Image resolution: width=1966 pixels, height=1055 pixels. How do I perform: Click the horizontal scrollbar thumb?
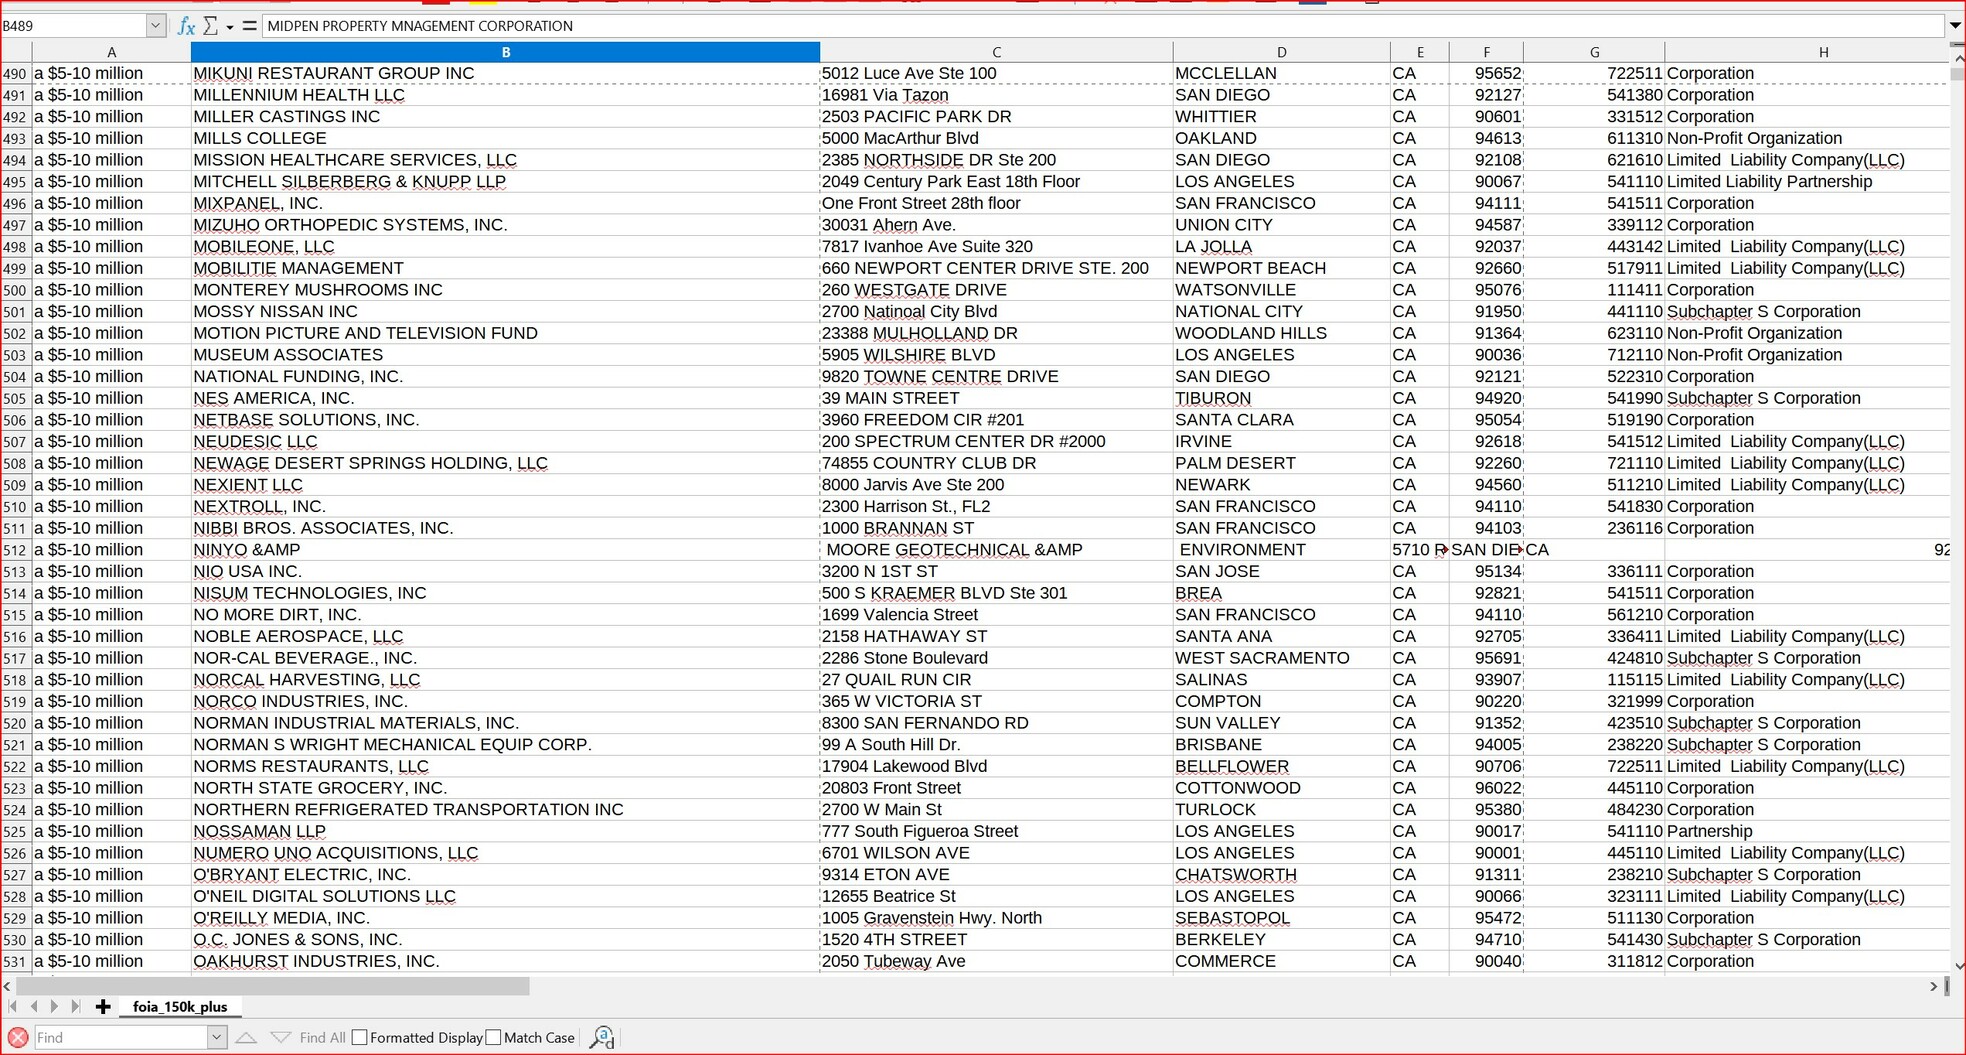pyautogui.click(x=270, y=987)
